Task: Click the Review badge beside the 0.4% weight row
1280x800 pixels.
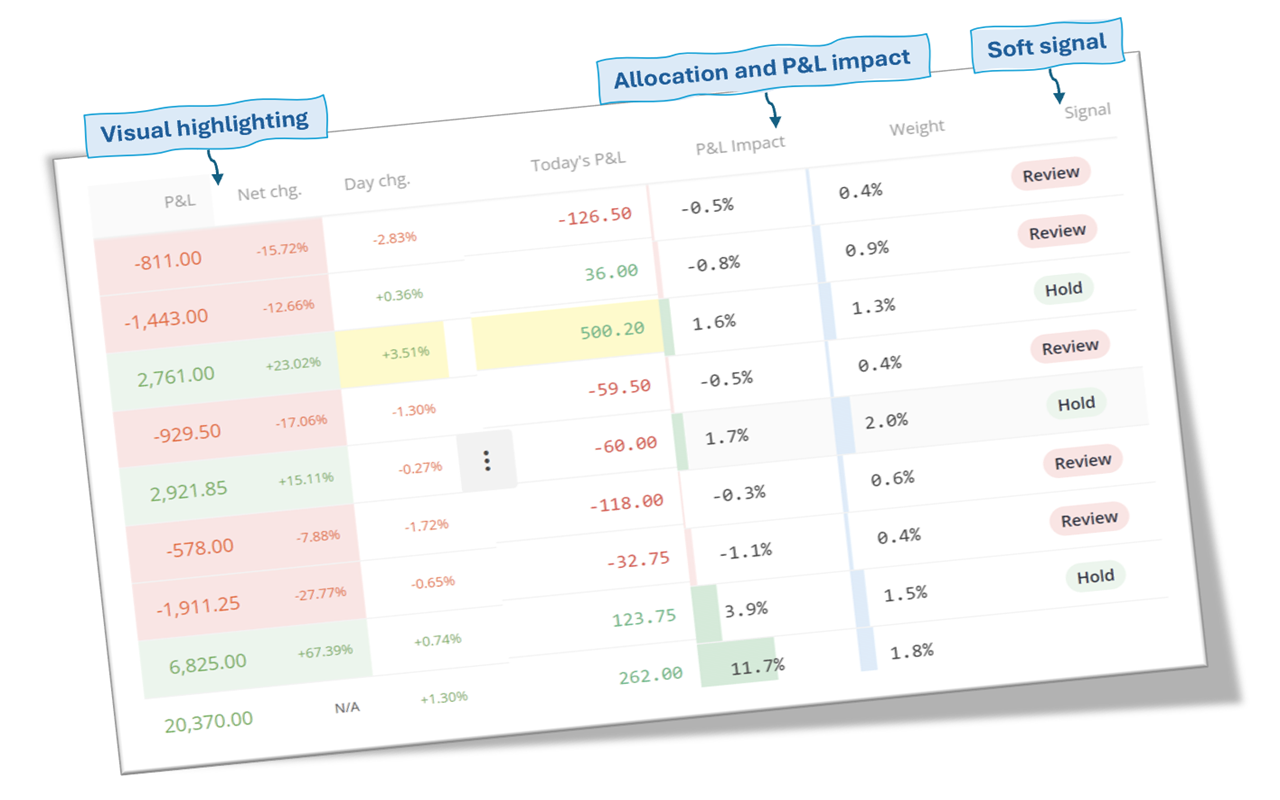Action: click(1071, 347)
